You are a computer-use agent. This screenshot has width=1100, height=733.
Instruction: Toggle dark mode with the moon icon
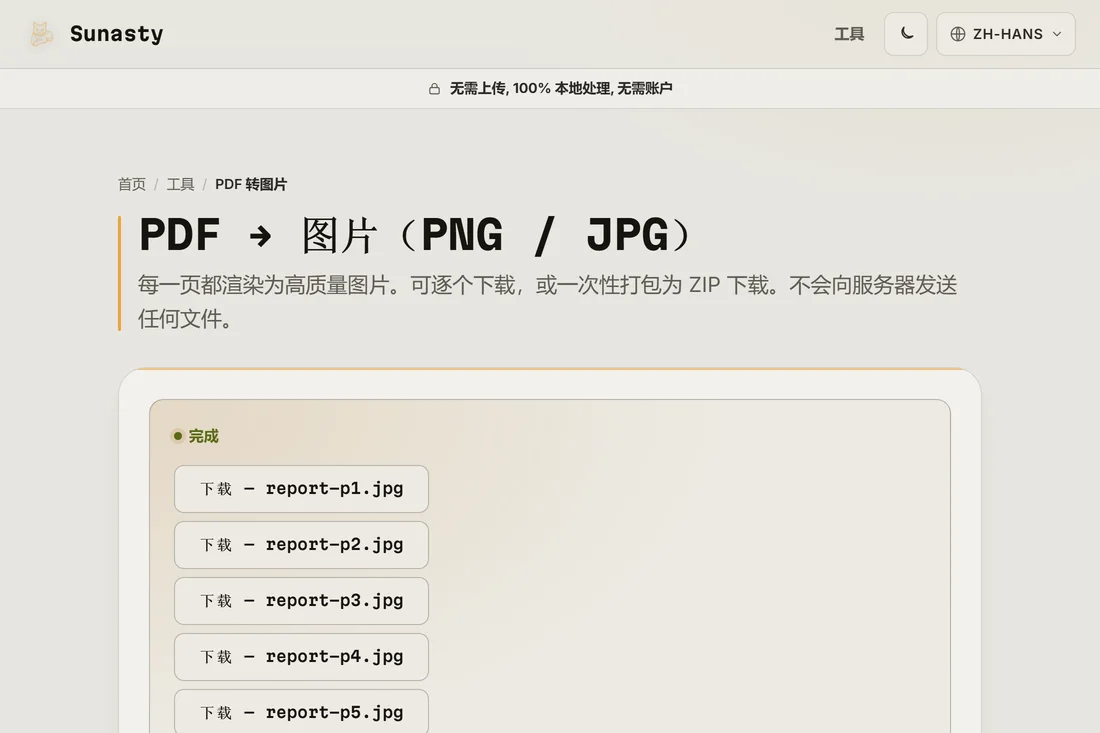pyautogui.click(x=906, y=34)
